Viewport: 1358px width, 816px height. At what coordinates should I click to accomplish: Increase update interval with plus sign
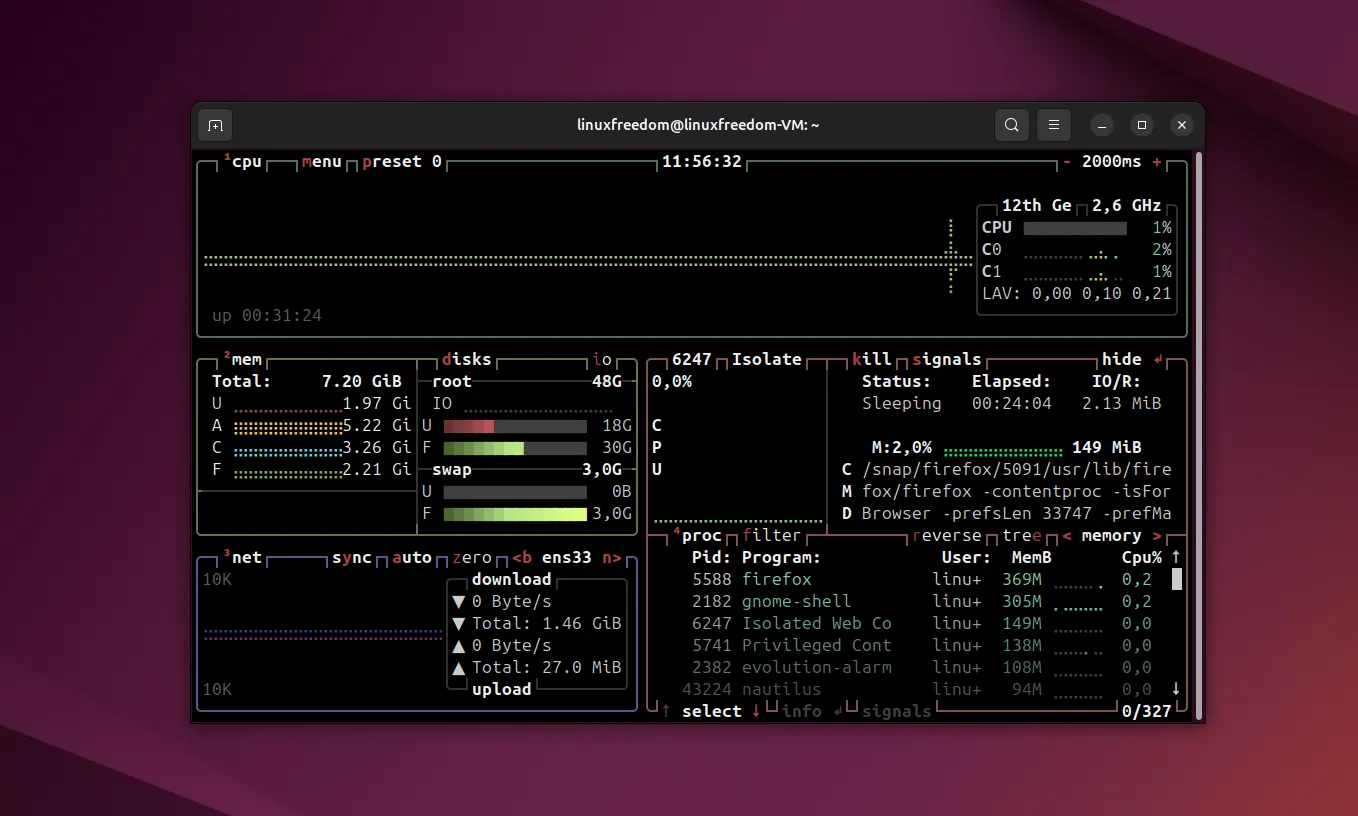tap(1157, 162)
